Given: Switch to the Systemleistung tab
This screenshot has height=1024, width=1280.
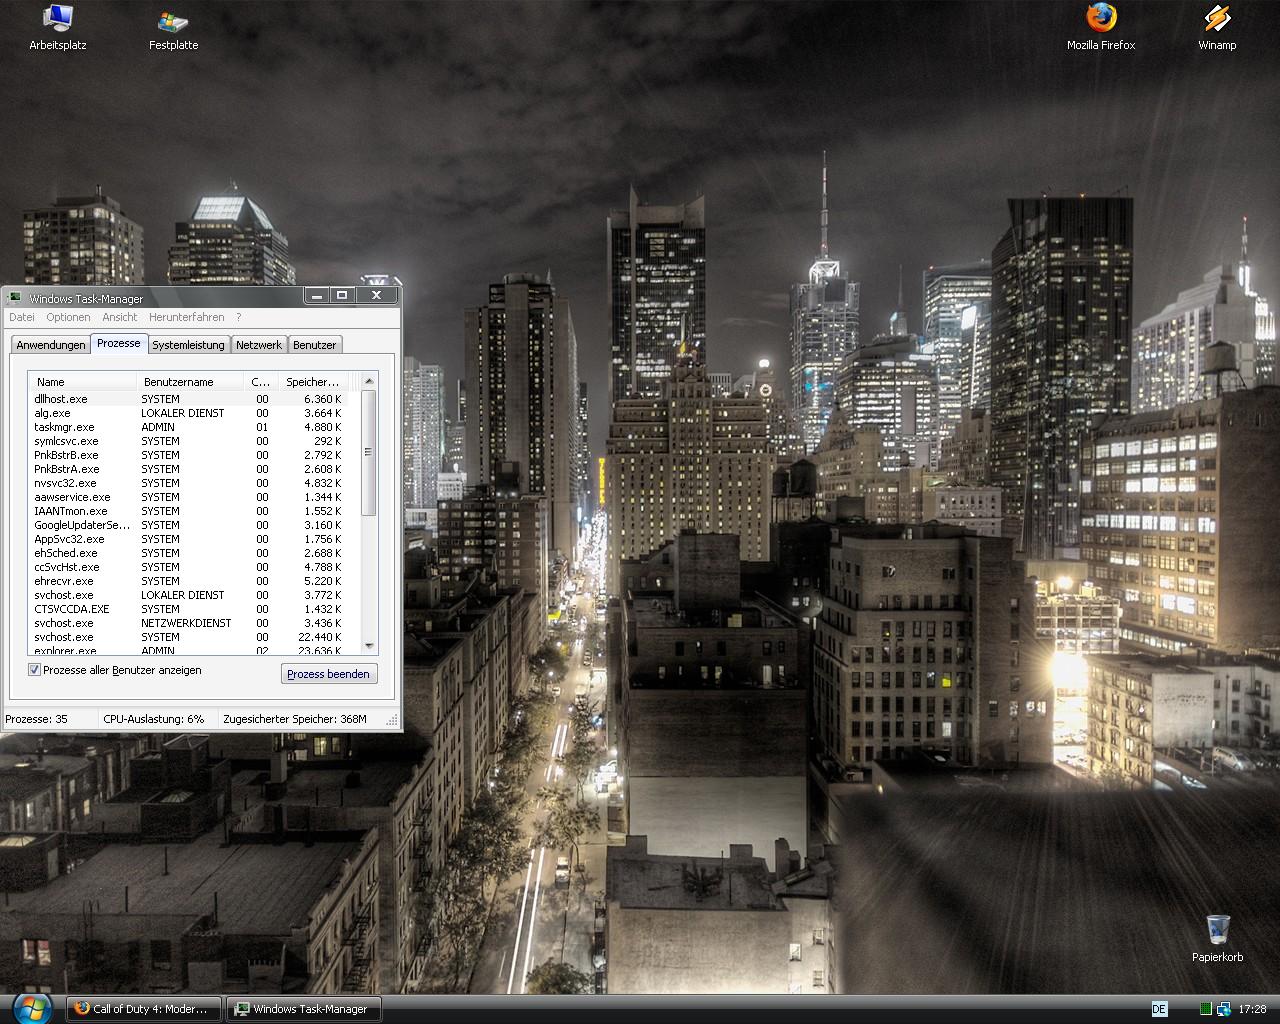Looking at the screenshot, I should pyautogui.click(x=188, y=345).
